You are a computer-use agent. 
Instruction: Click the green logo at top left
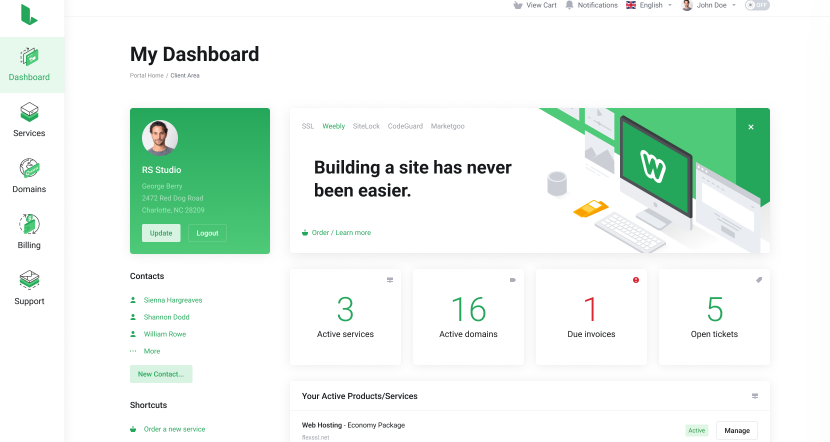pos(29,15)
